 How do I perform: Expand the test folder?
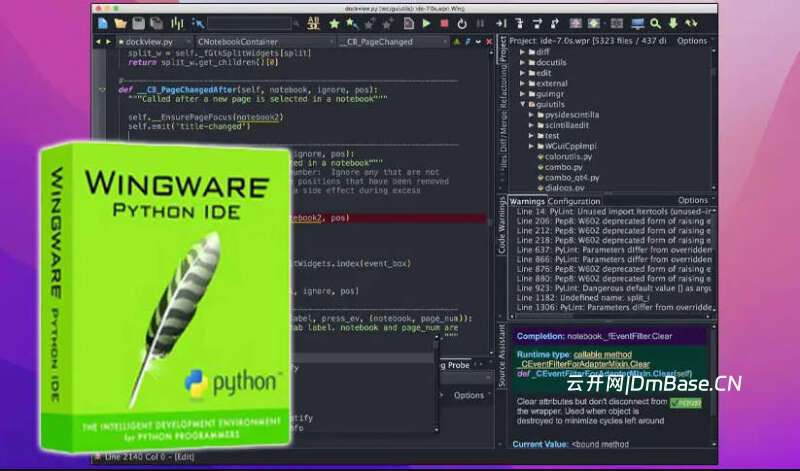[531, 136]
